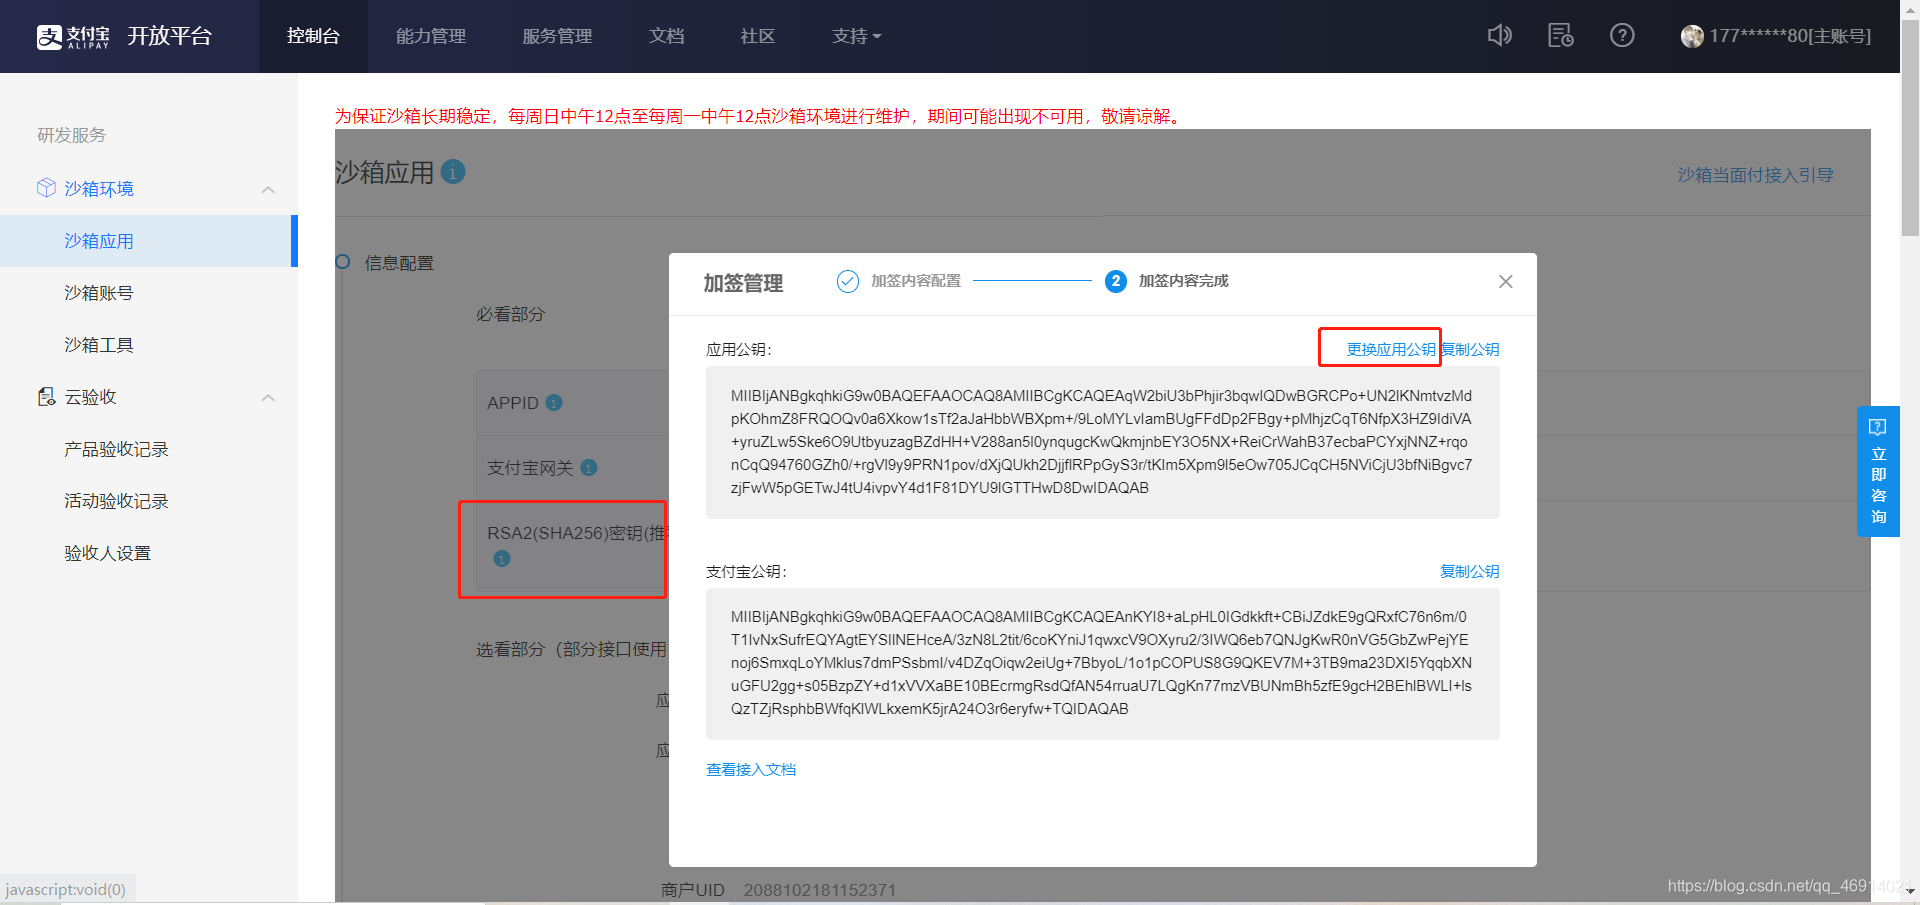
Task: Open the 支持 dropdown menu
Action: pos(857,36)
